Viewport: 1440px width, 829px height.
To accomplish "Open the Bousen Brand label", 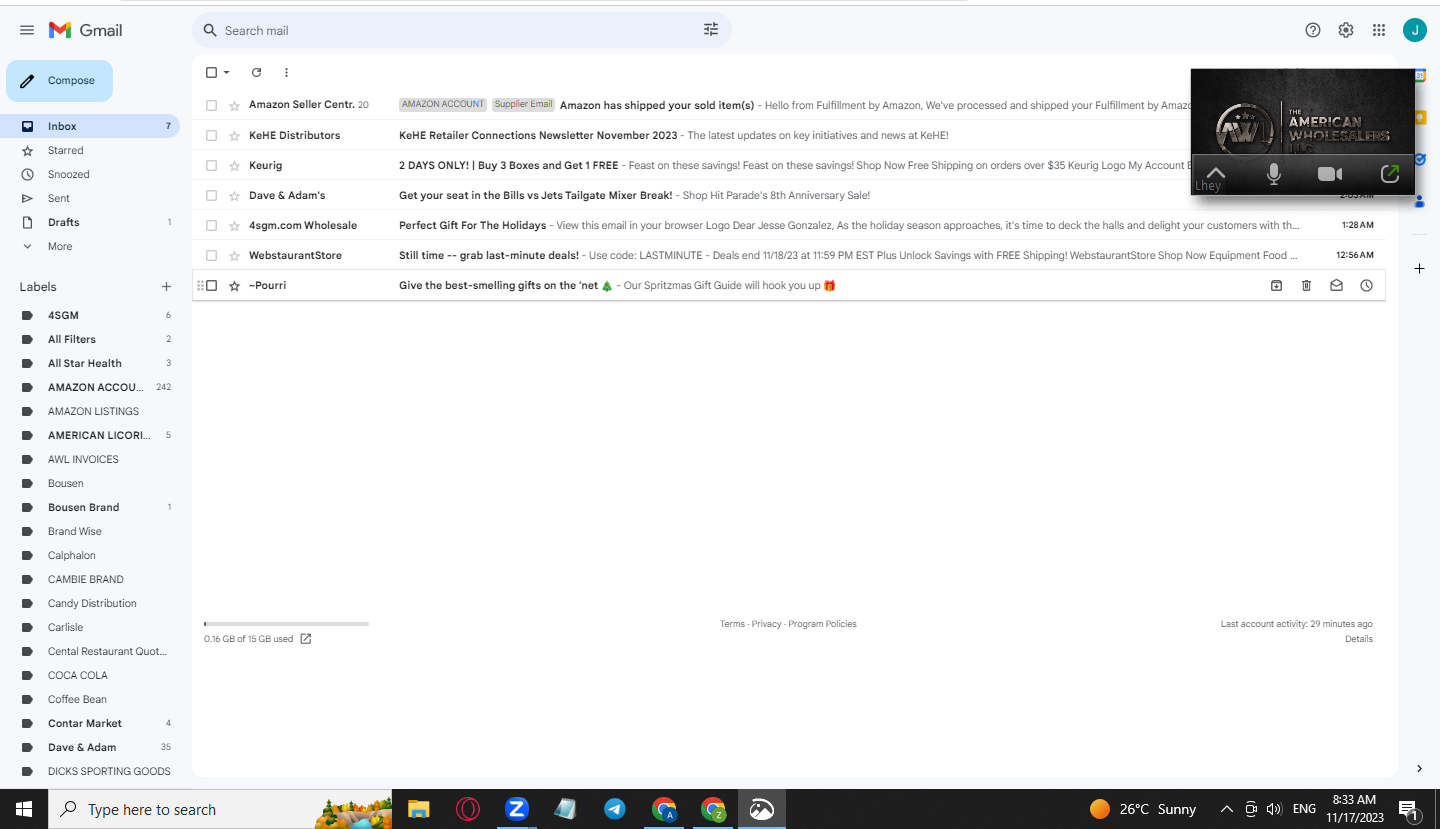I will tap(90, 507).
